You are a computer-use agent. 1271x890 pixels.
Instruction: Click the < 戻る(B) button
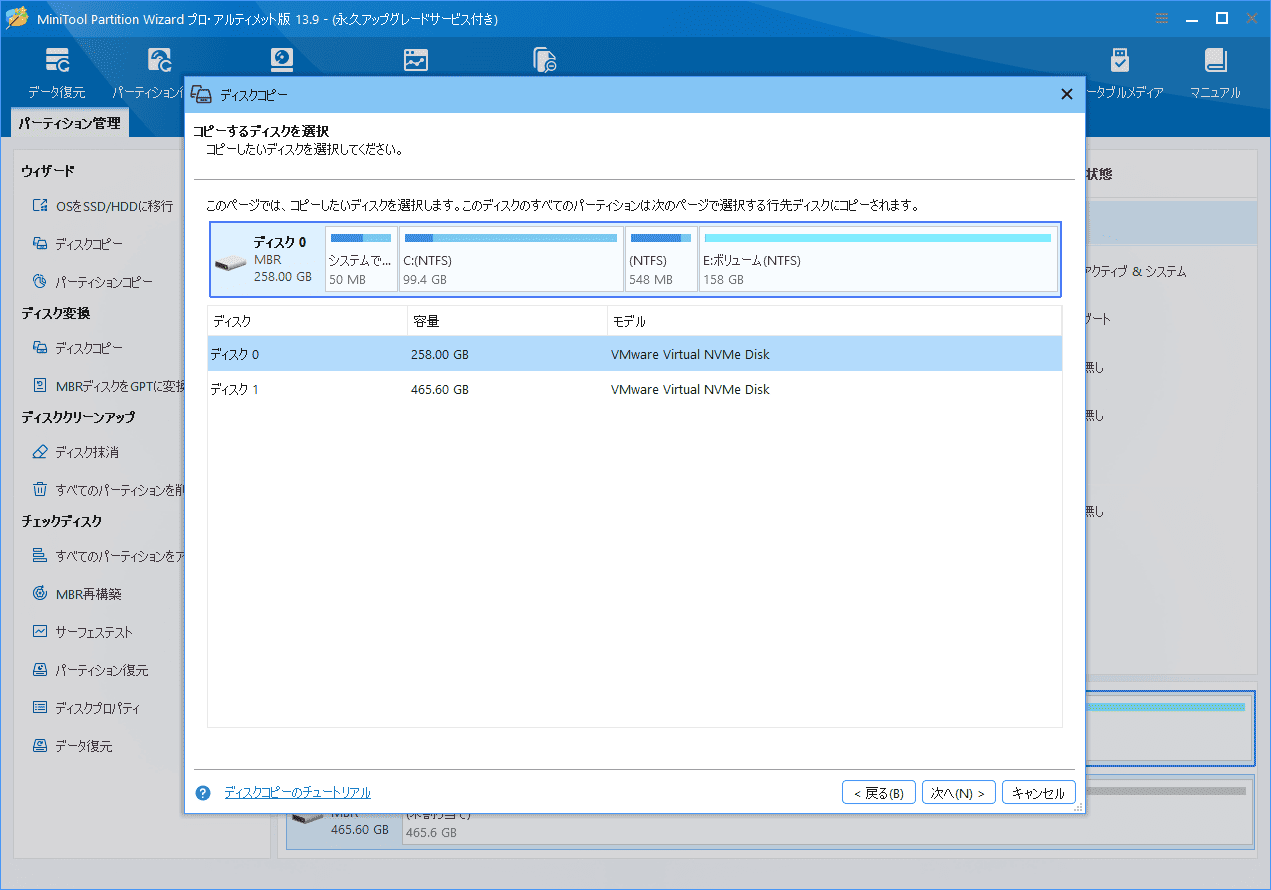click(x=879, y=793)
